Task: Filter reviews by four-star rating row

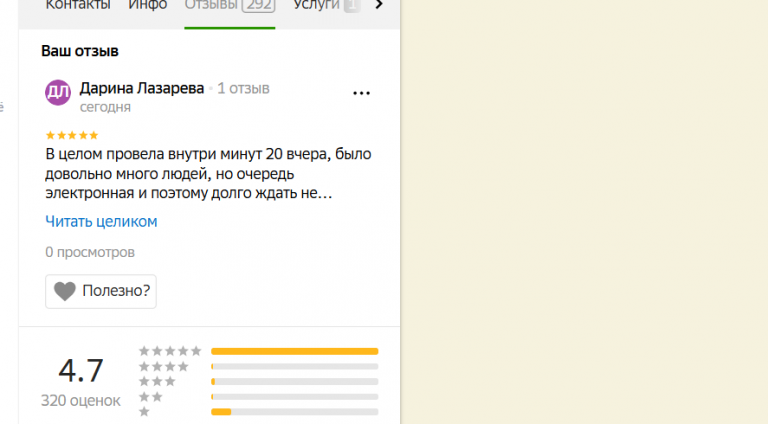Action: (x=259, y=366)
